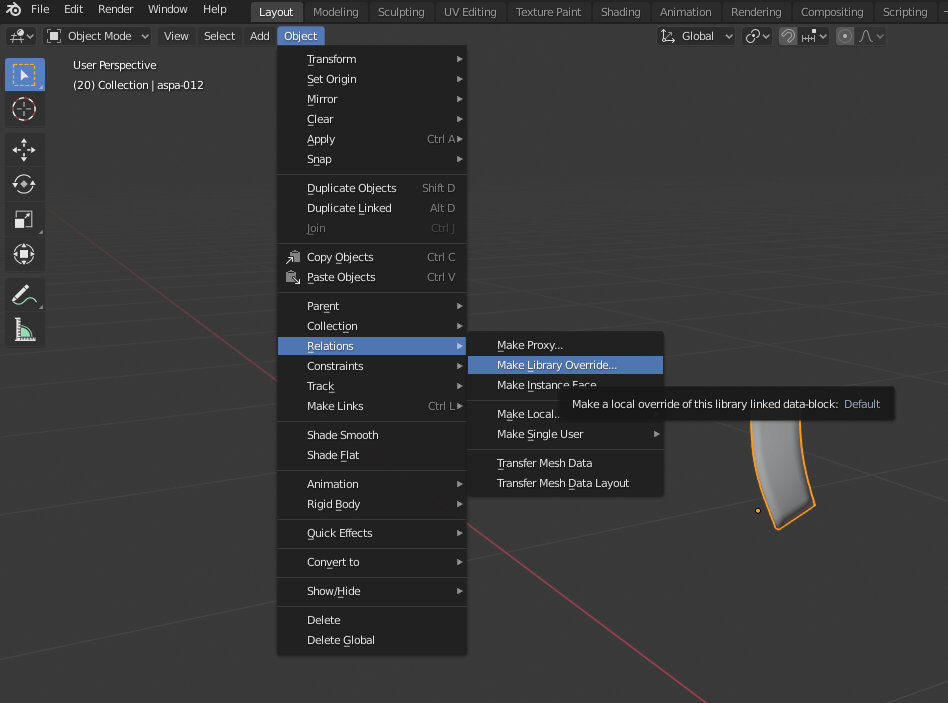Select the Scale tool
This screenshot has width=948, height=703.
(x=24, y=219)
